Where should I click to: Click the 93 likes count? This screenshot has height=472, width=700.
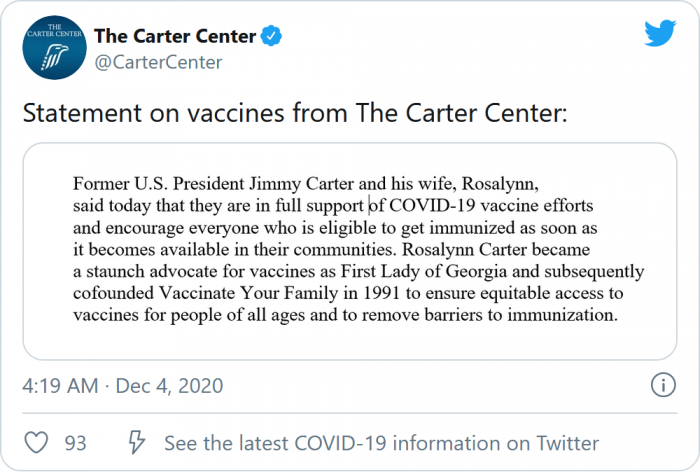point(75,442)
